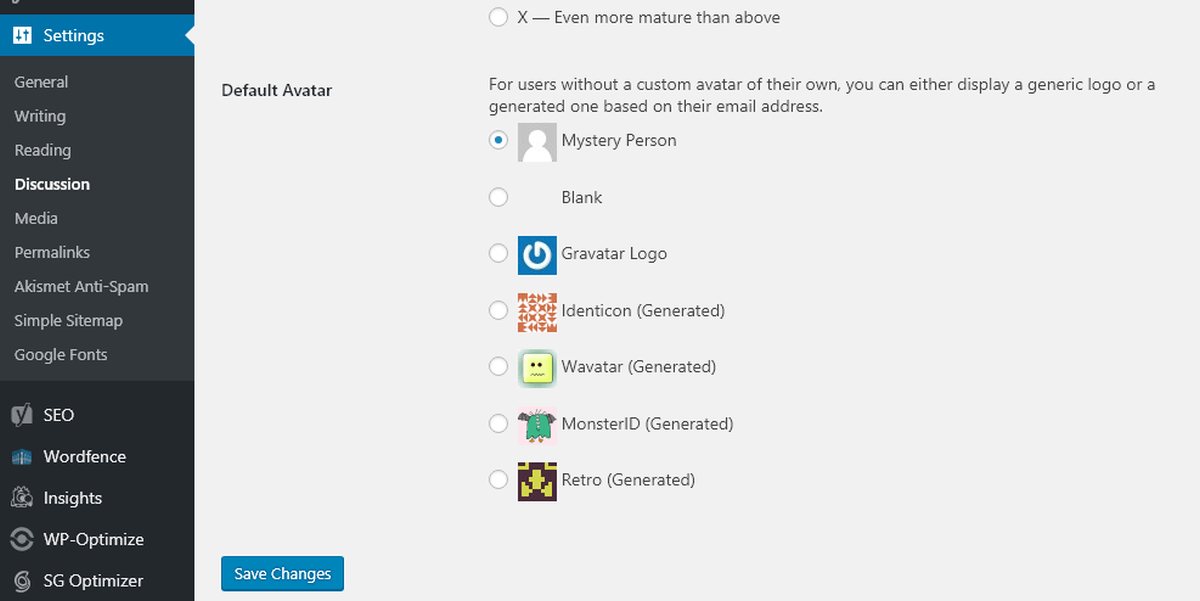Open the Wordfence menu

pos(97,457)
